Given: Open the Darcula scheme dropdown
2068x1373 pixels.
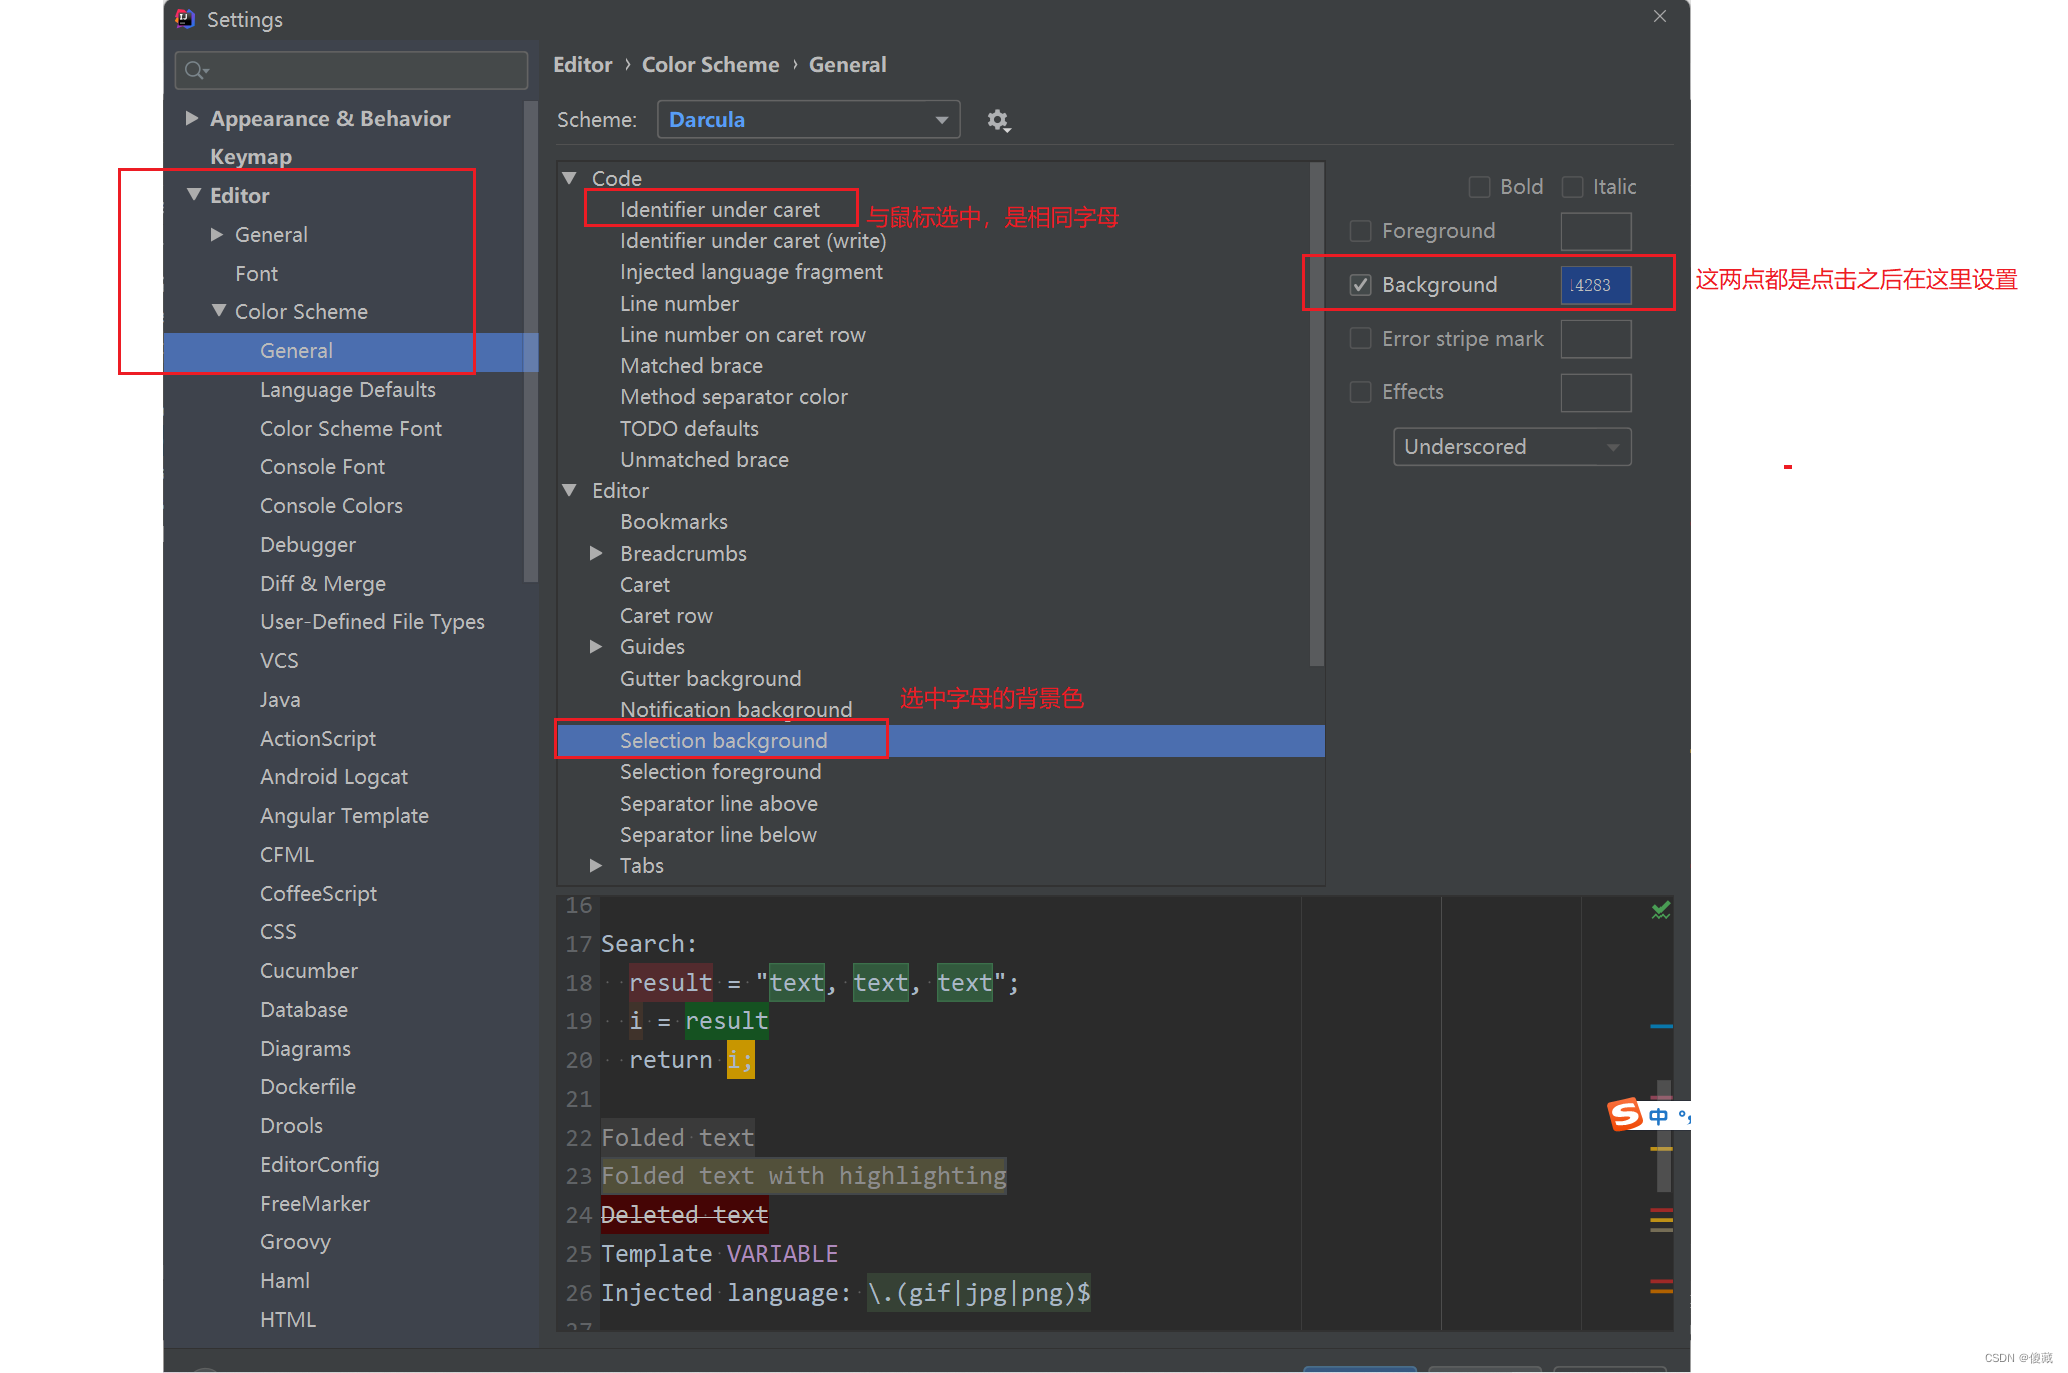Looking at the screenshot, I should click(x=808, y=120).
